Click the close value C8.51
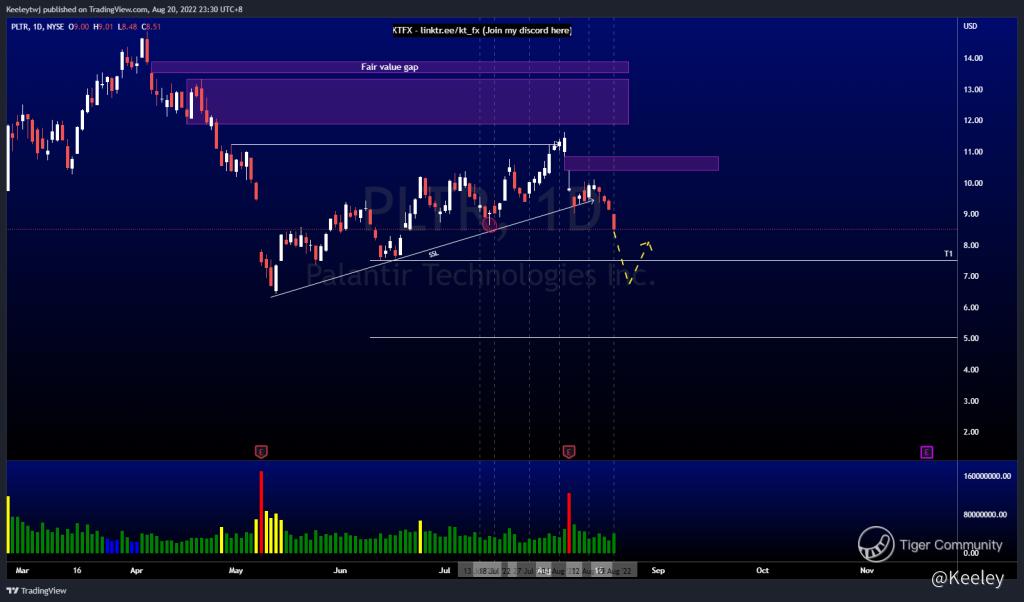This screenshot has width=1024, height=602. tap(151, 27)
